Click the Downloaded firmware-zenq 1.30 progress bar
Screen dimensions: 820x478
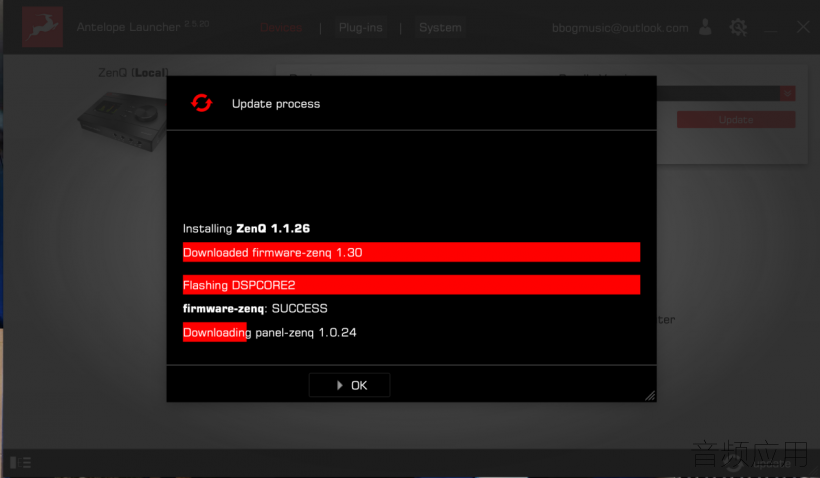411,252
